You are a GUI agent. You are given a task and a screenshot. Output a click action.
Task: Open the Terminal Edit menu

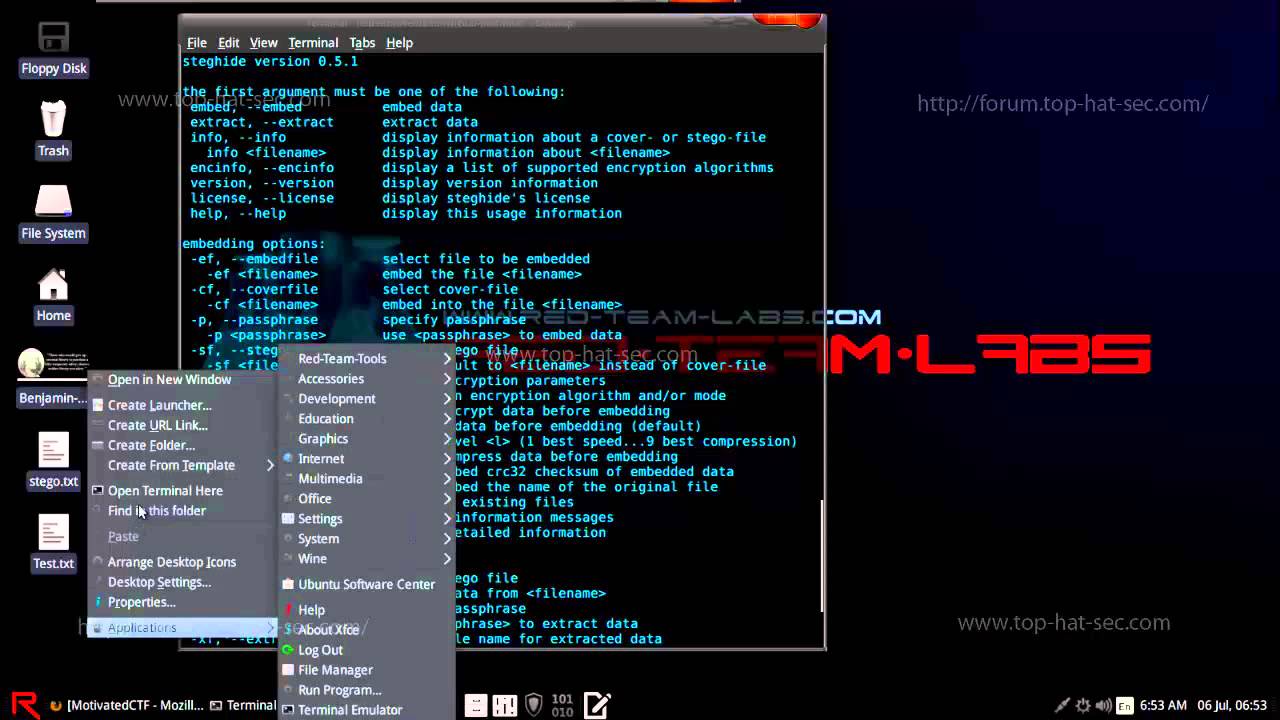pyautogui.click(x=229, y=43)
